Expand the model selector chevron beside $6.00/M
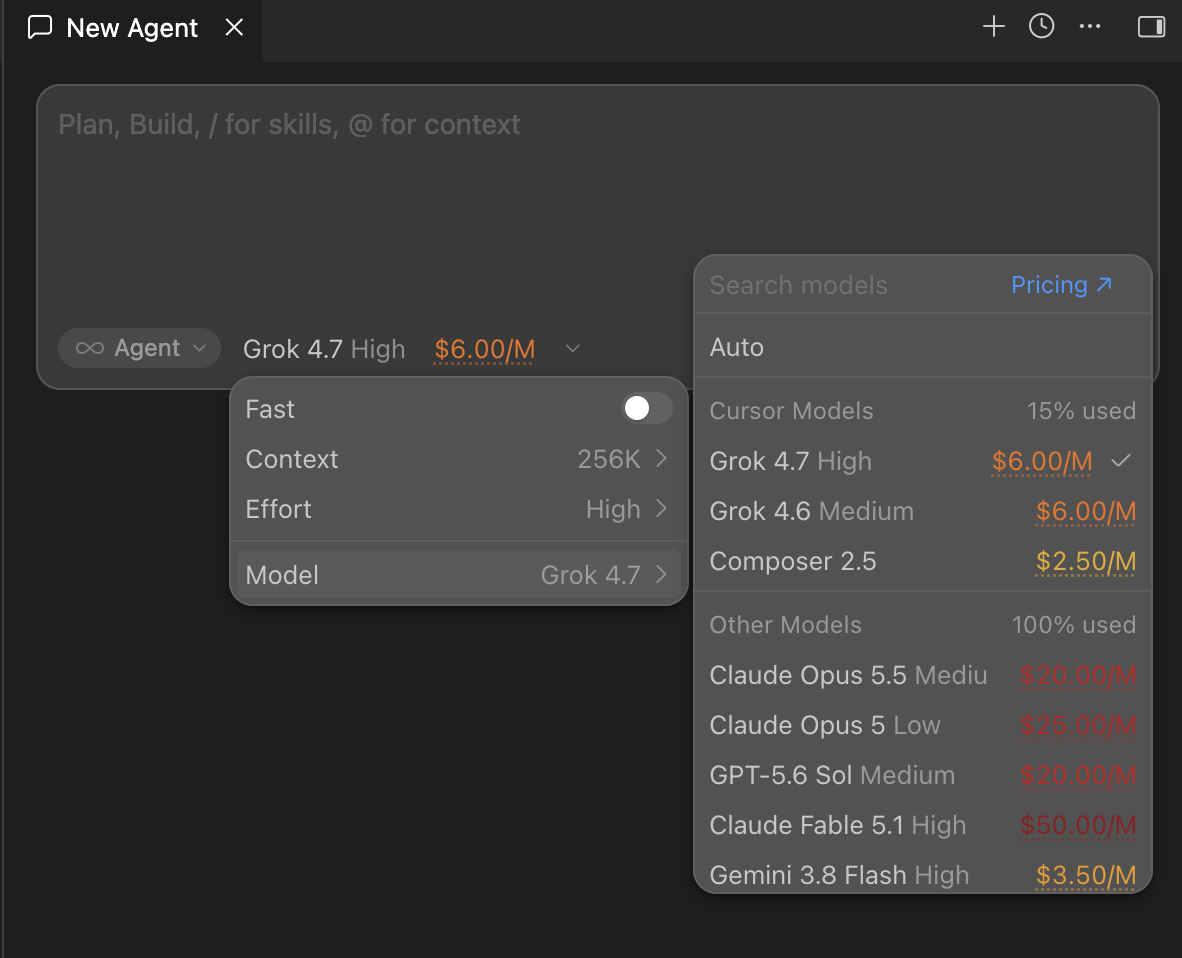1182x958 pixels. pos(573,348)
